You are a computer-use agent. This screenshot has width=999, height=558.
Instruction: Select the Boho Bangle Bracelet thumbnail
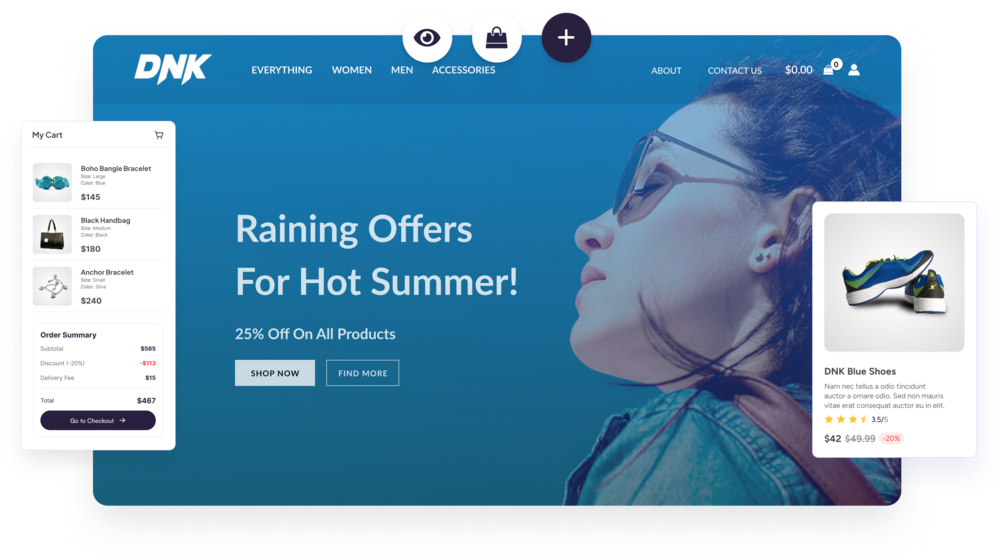point(52,182)
